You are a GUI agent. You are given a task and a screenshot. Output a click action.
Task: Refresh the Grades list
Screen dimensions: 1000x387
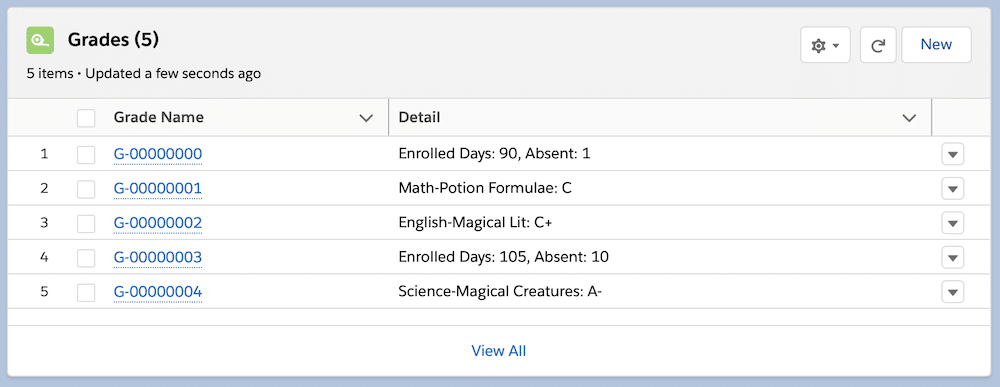[878, 45]
